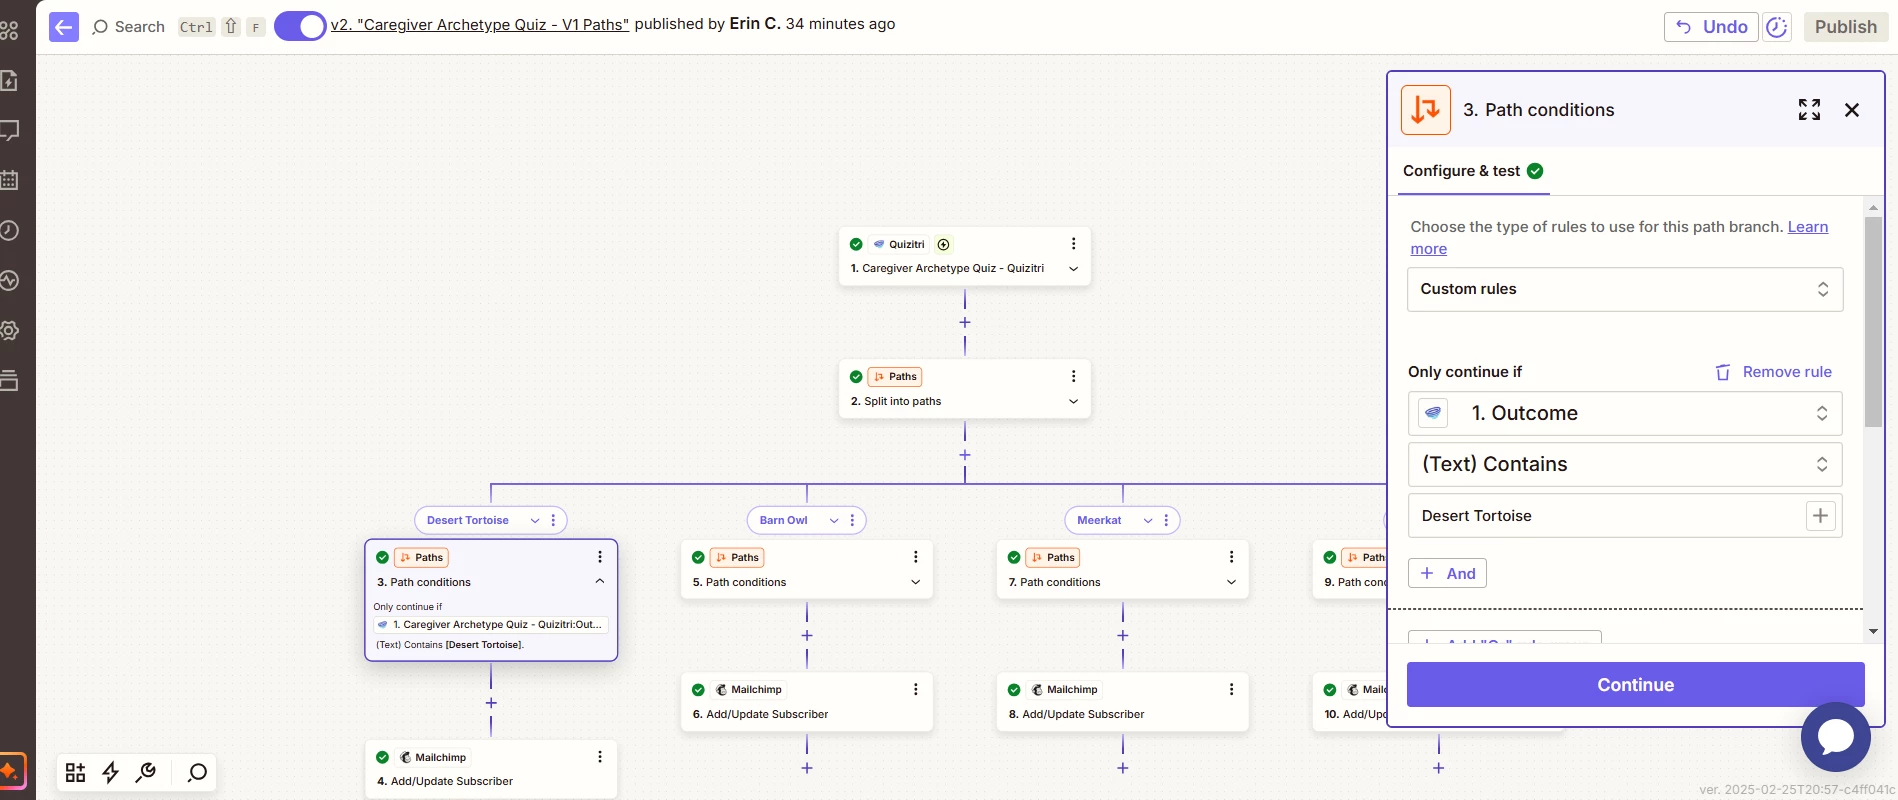Open three-dot menu on 7. Path conditions

pos(1231,557)
